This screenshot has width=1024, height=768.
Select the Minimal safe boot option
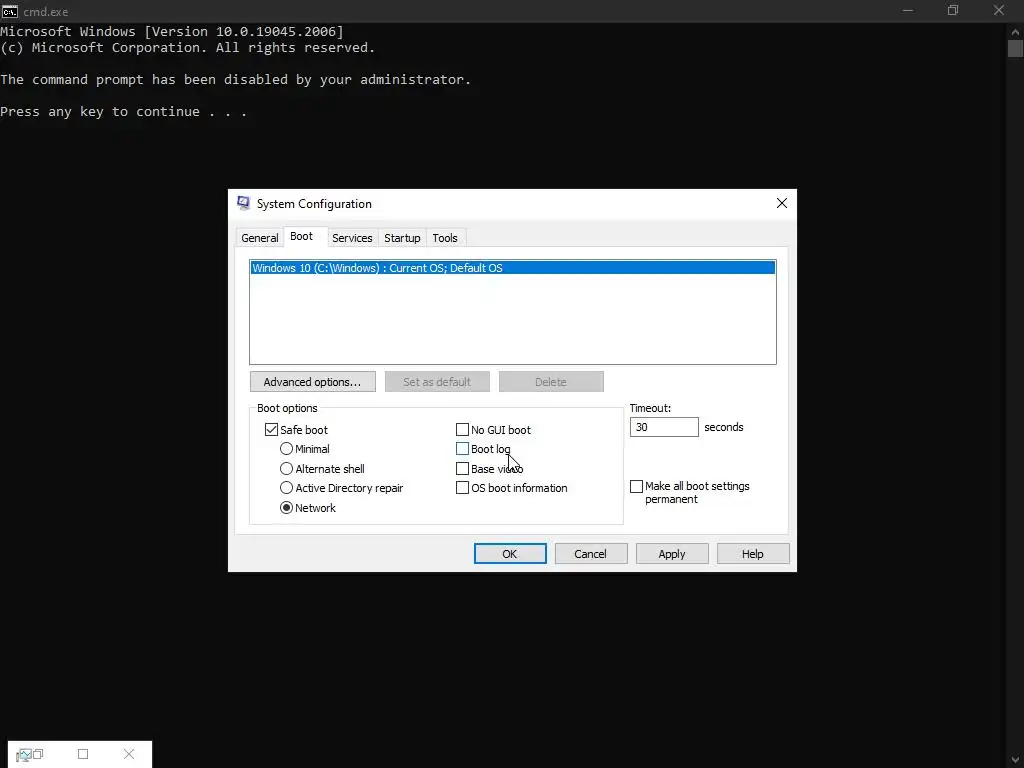(286, 449)
